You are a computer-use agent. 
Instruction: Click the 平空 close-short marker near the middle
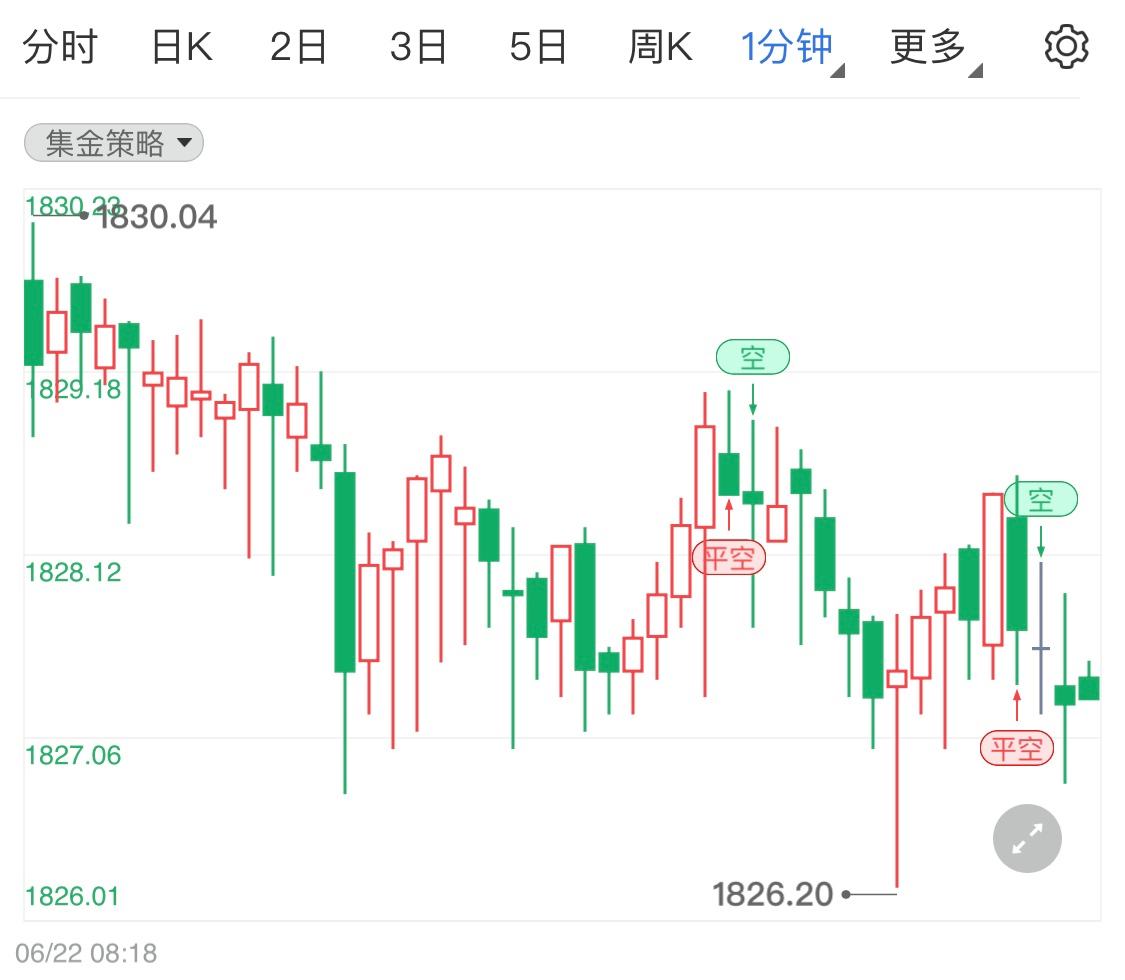[x=730, y=558]
